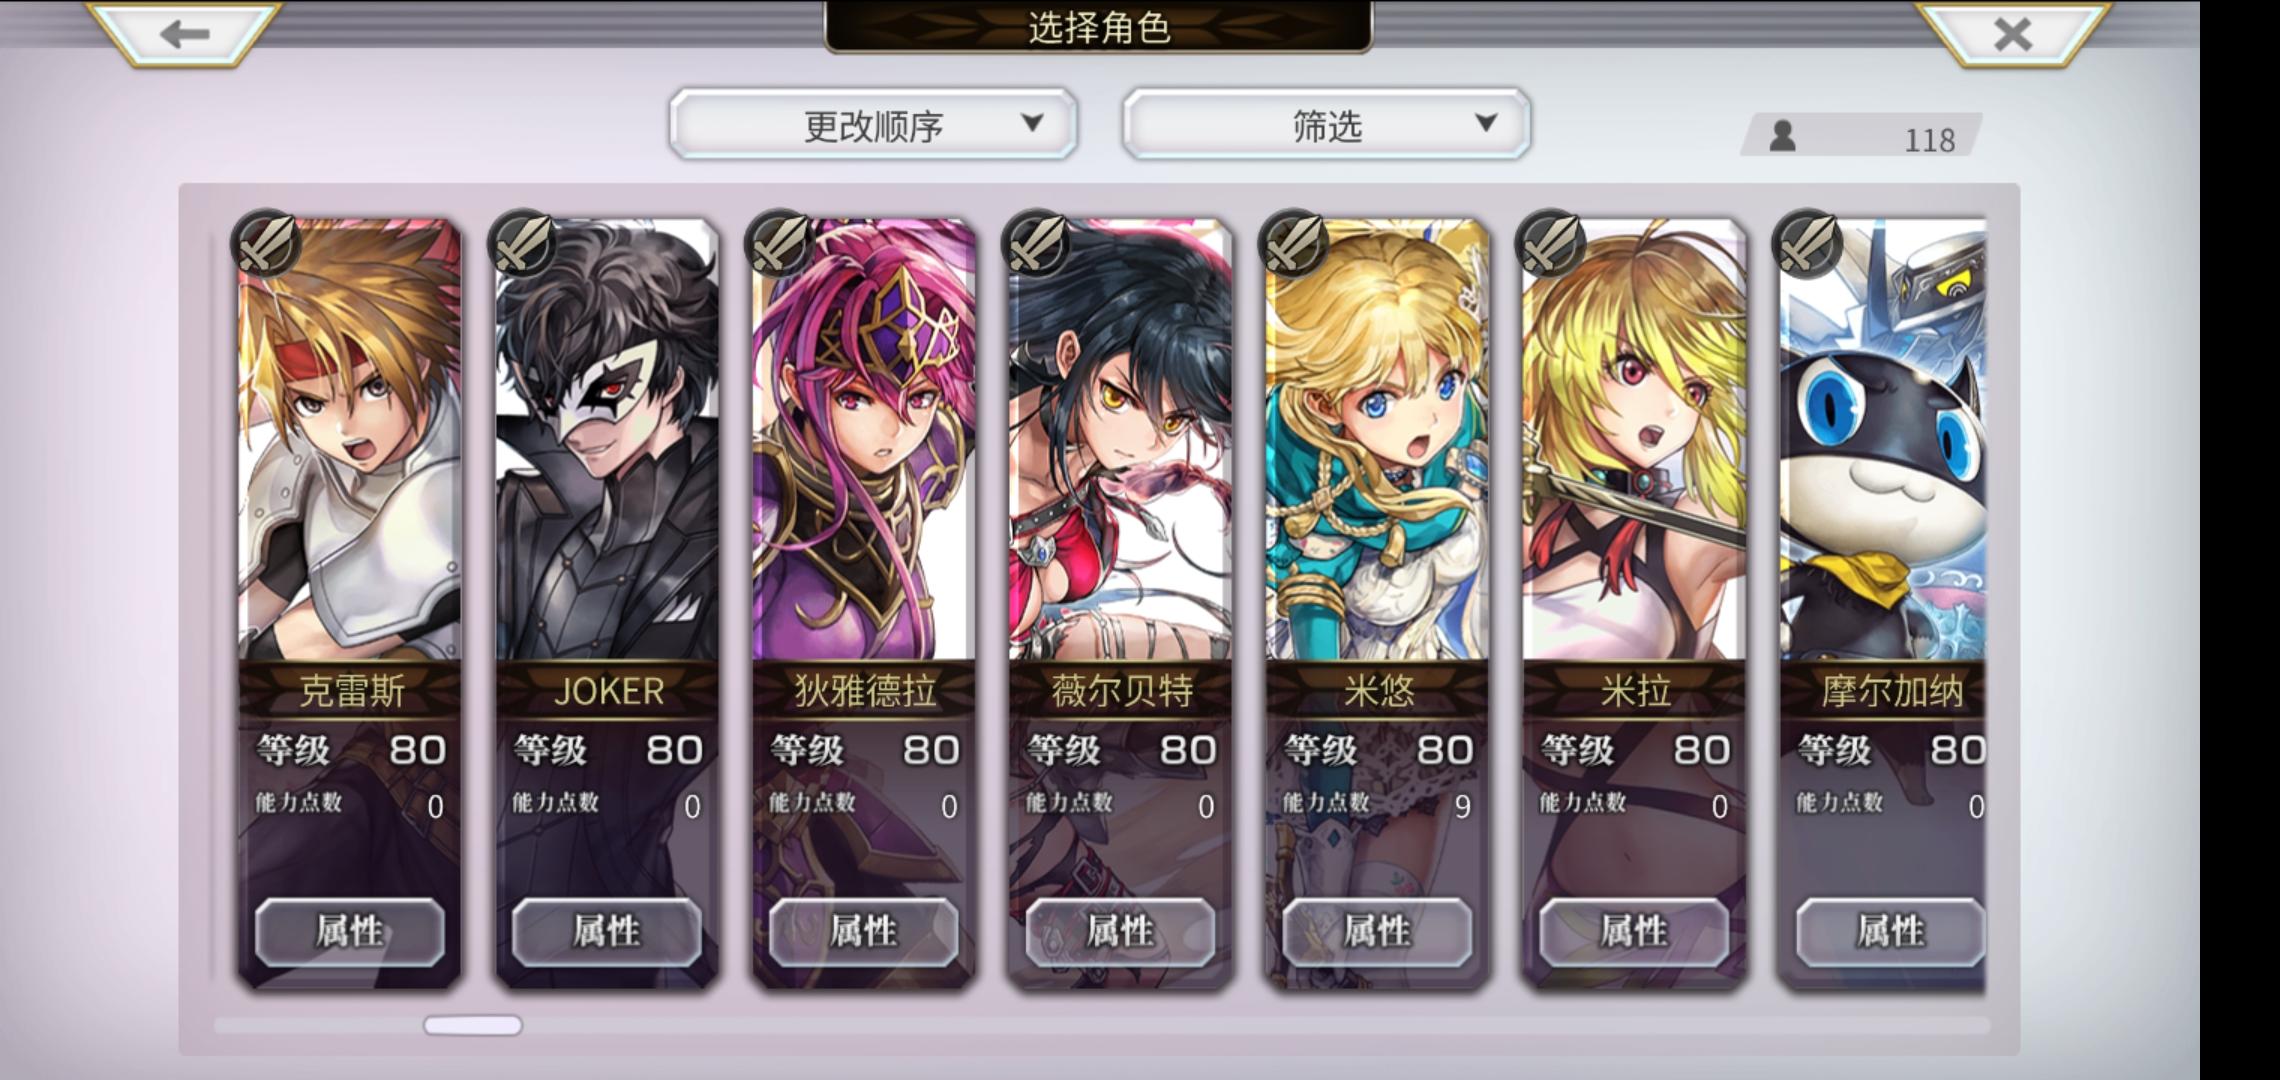Open the 筛选 filter dropdown
2280x1080 pixels.
[1326, 124]
